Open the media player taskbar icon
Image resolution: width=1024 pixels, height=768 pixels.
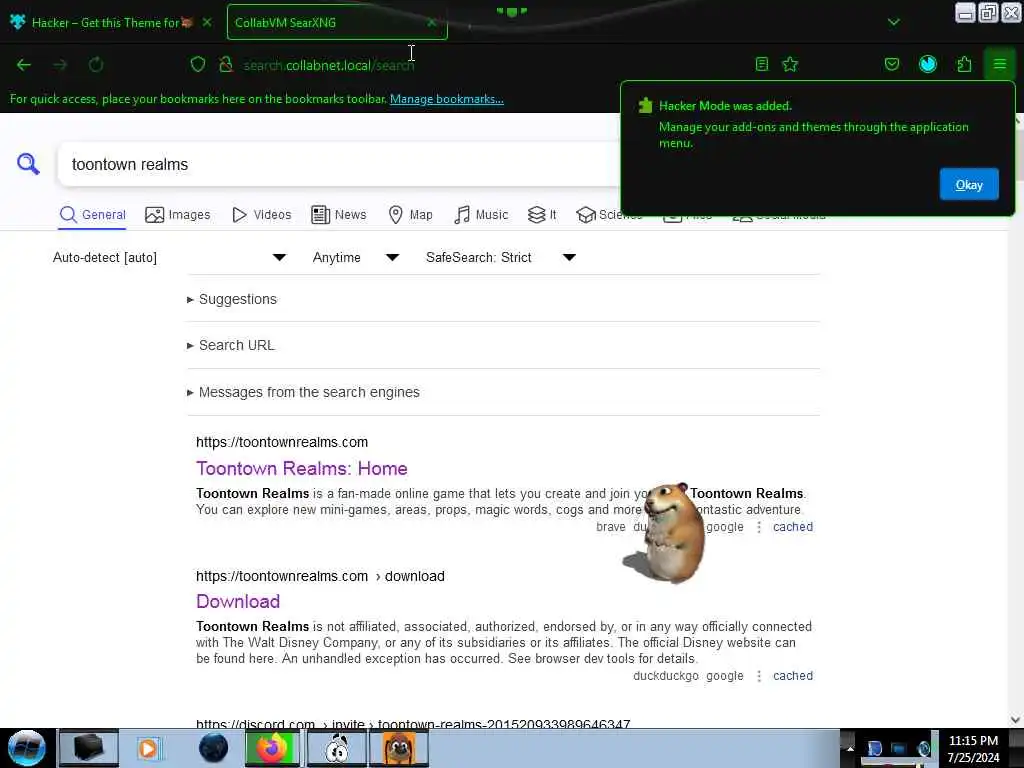(148, 748)
